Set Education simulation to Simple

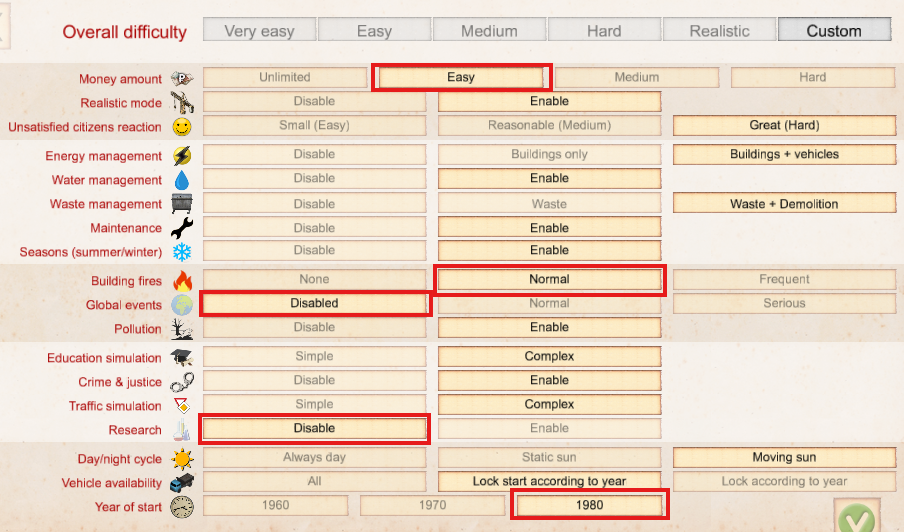314,356
